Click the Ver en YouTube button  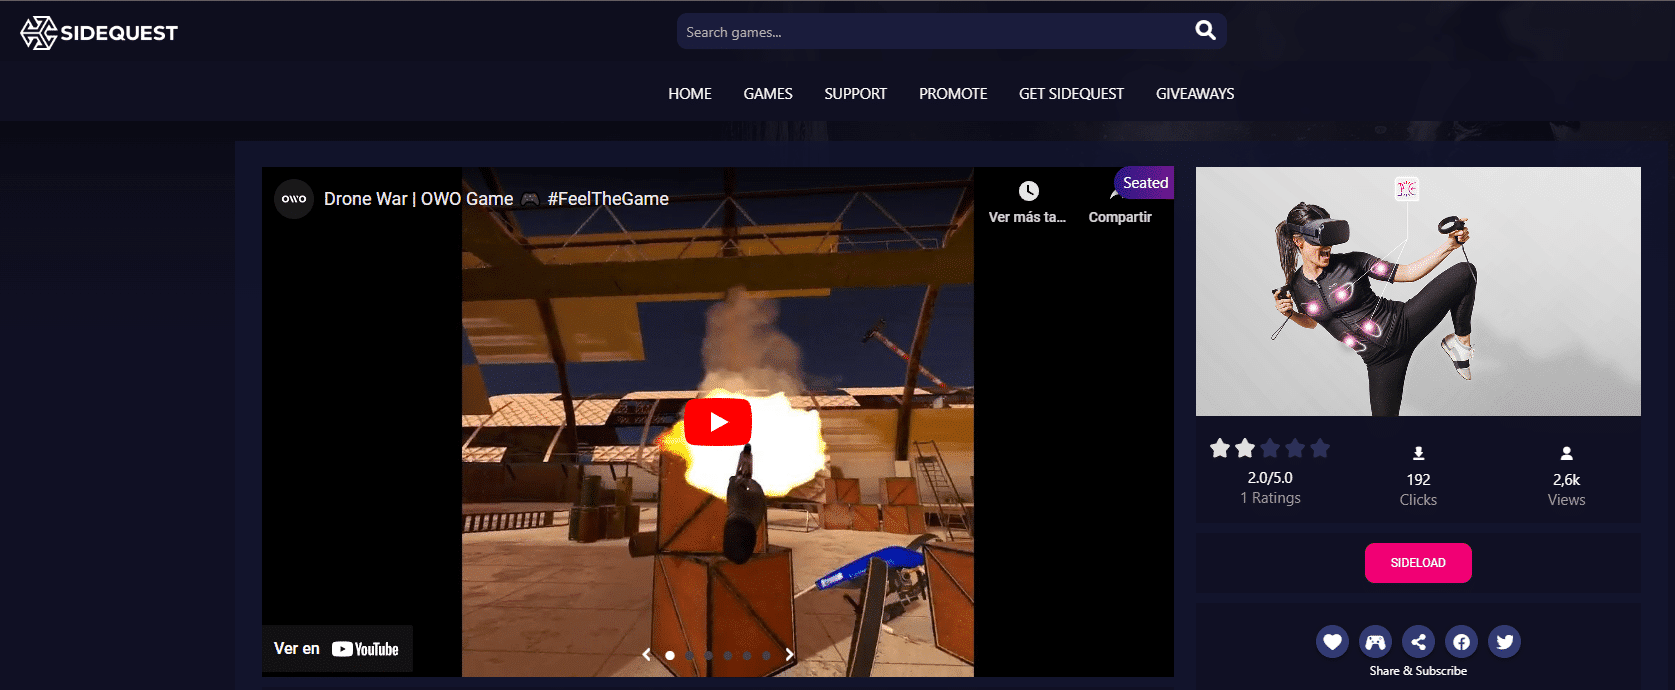[337, 649]
